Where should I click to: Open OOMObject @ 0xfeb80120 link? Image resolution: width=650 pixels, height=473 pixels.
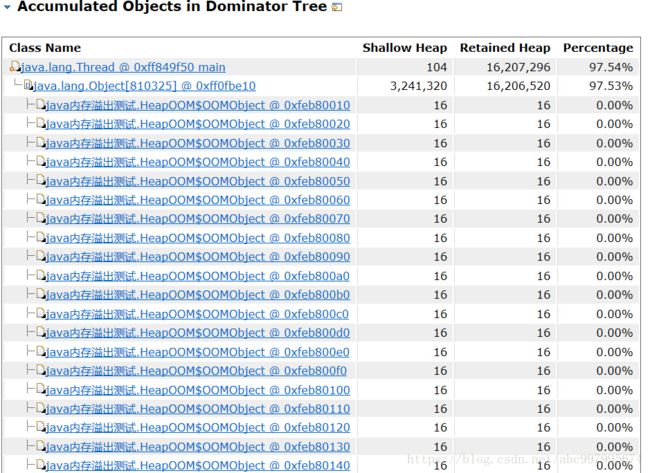[198, 428]
